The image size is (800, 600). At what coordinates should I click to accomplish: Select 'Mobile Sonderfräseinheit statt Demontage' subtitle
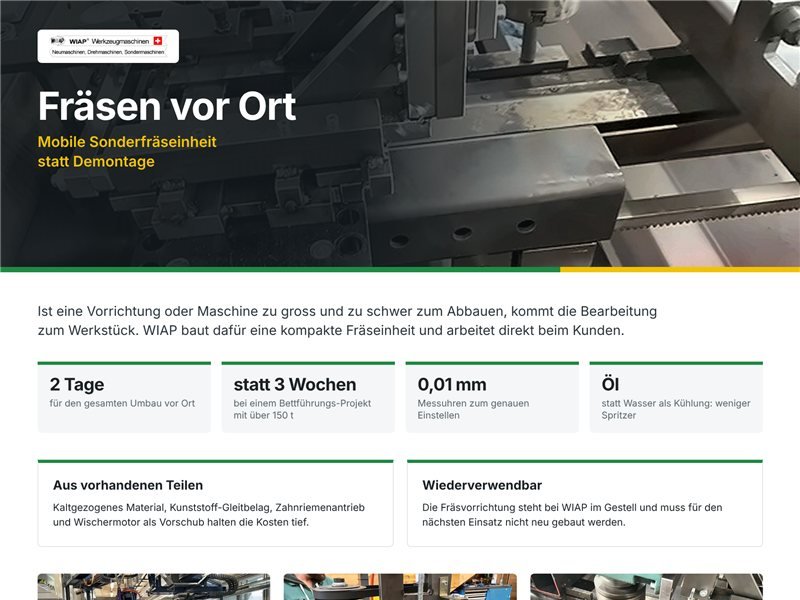click(x=127, y=152)
